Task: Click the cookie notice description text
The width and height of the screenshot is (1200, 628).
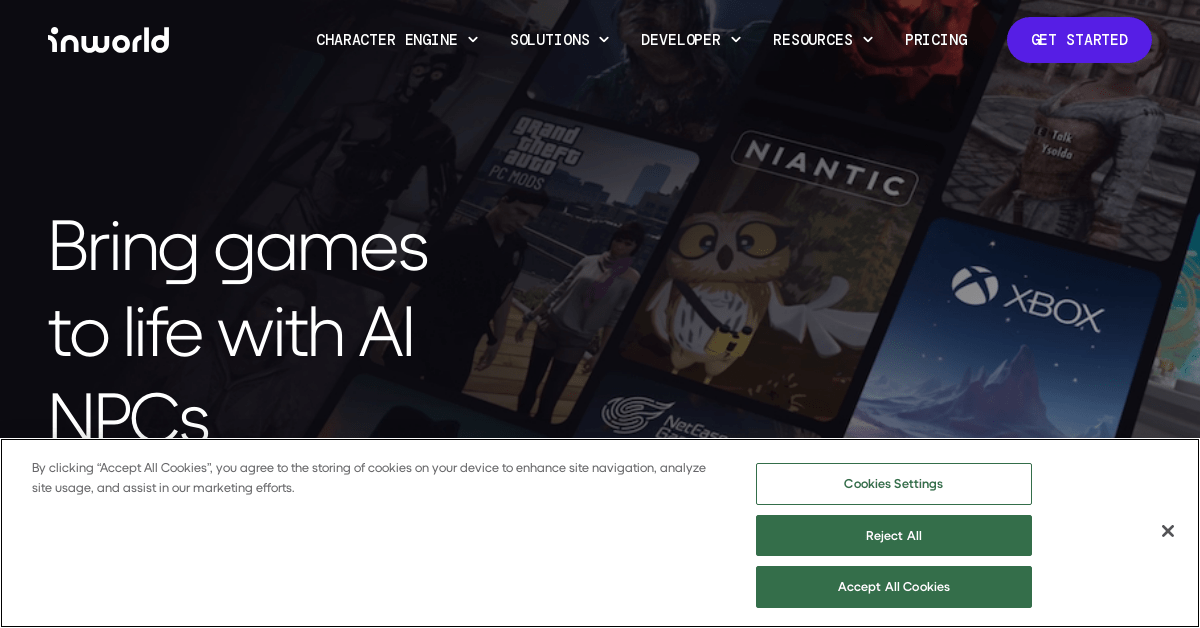Action: pos(369,478)
